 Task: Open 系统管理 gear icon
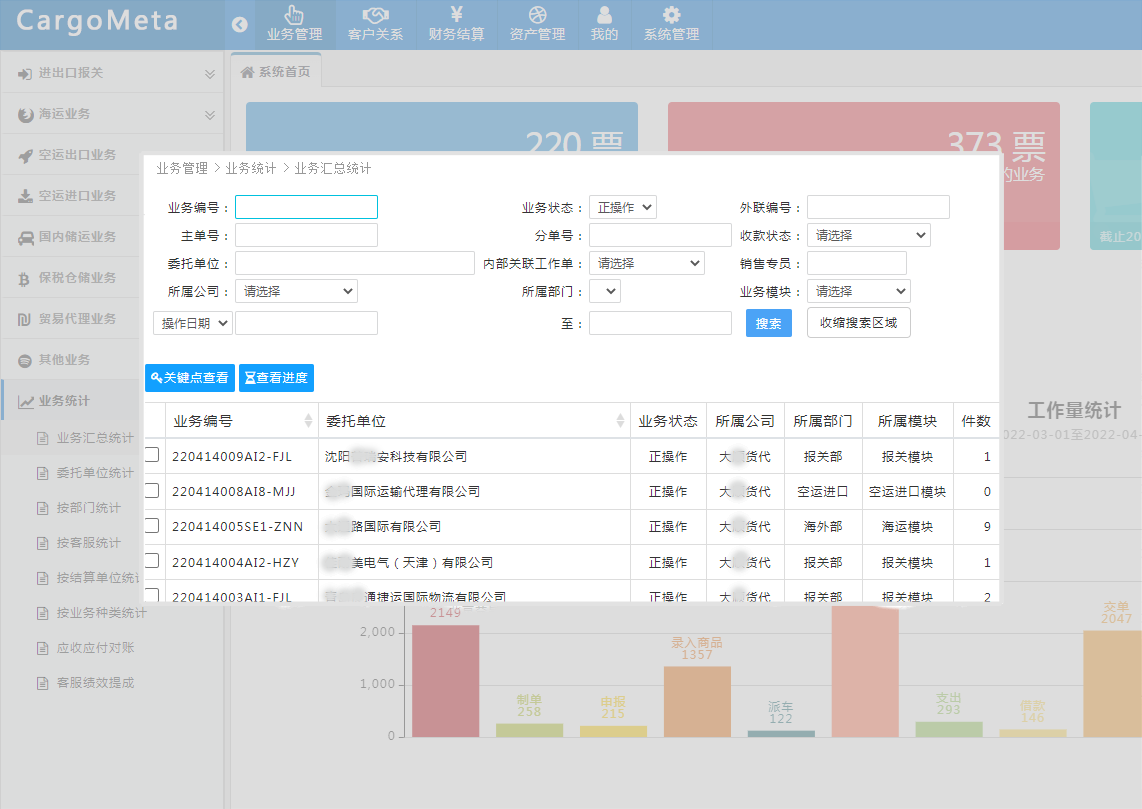click(671, 15)
